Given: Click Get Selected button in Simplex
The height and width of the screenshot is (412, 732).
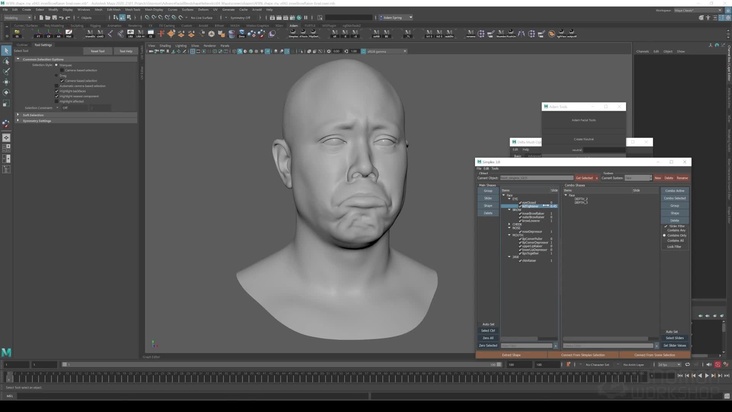Looking at the screenshot, I should click(584, 178).
